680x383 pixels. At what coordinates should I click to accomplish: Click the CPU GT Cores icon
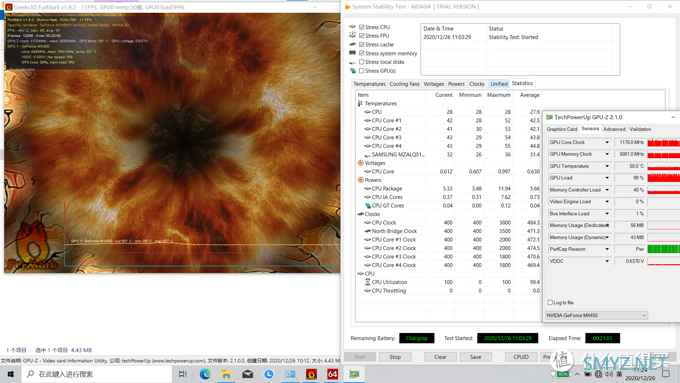(x=367, y=206)
